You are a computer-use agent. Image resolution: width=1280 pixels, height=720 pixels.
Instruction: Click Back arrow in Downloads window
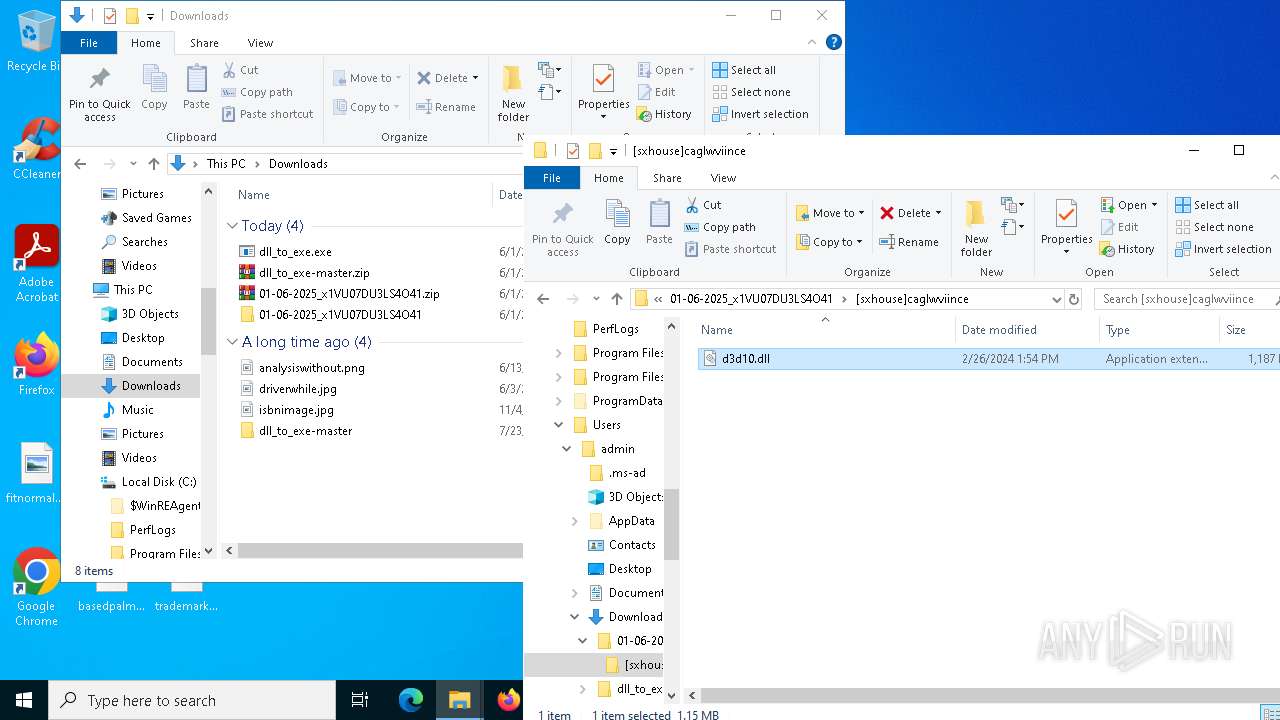[x=81, y=164]
